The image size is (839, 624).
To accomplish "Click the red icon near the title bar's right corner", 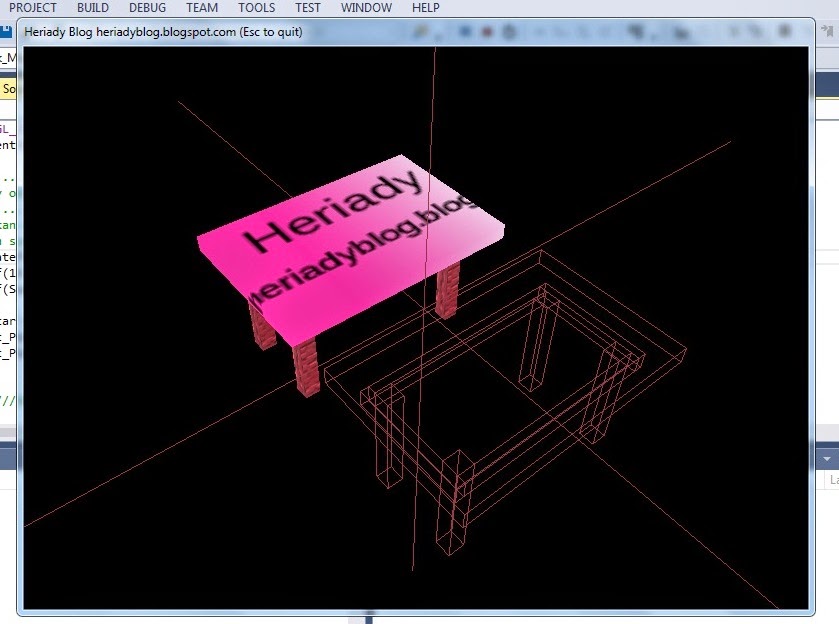I will click(486, 33).
